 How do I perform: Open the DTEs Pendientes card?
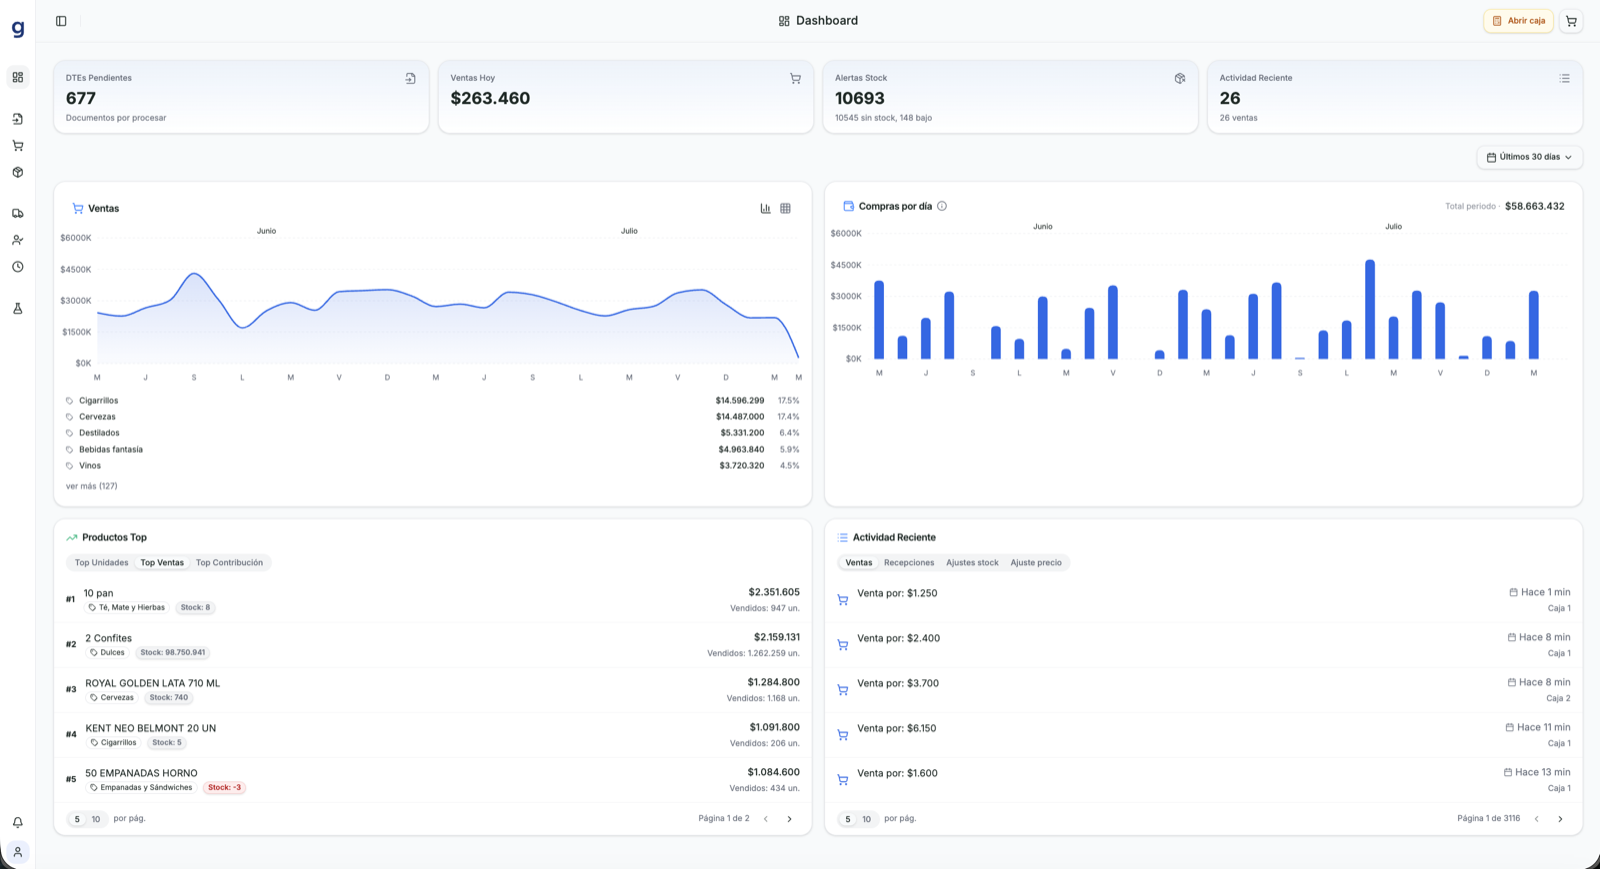point(241,97)
